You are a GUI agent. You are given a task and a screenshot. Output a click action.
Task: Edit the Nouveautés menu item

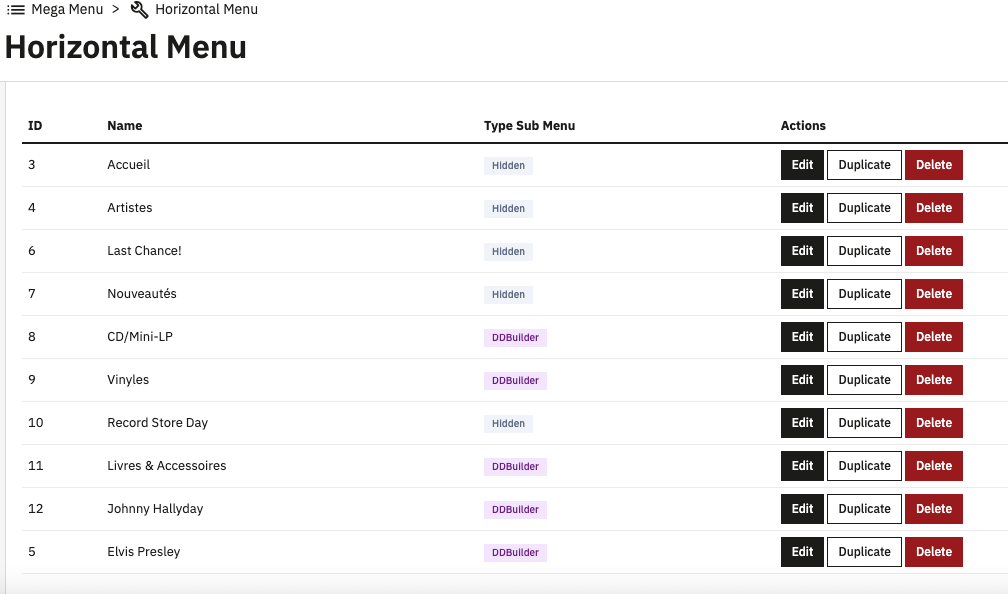[x=802, y=294]
